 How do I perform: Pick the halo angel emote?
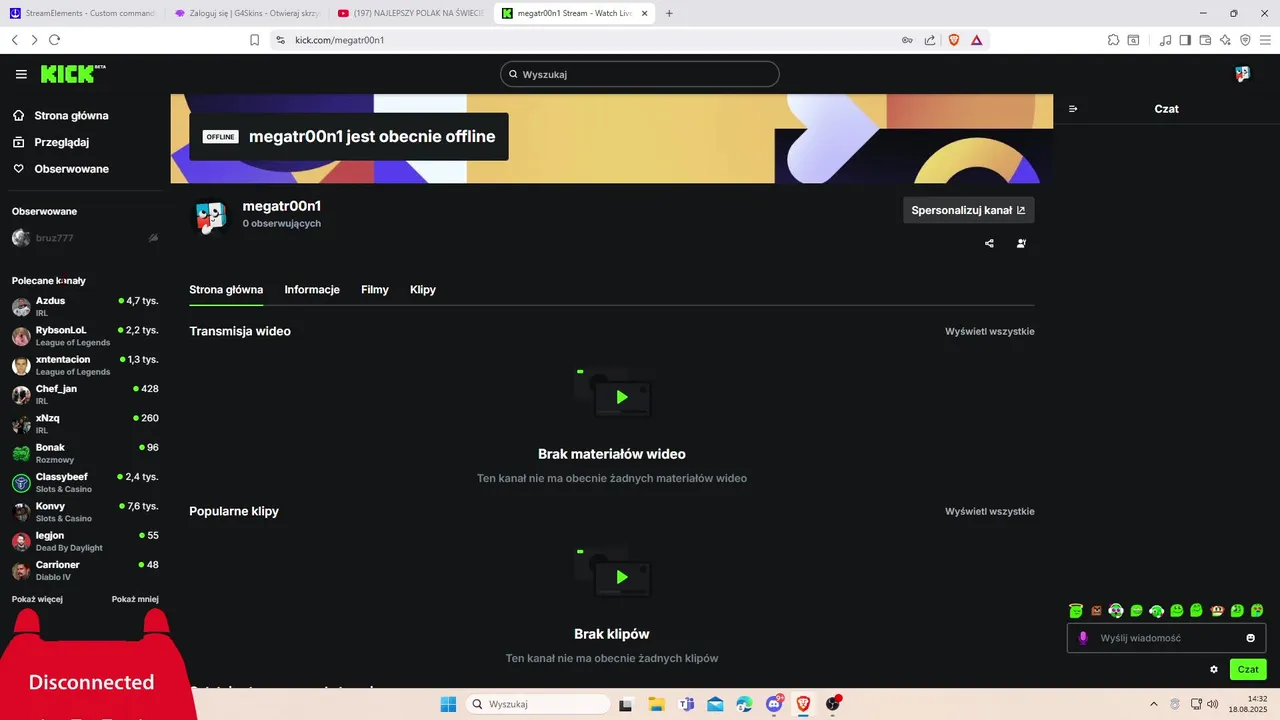[x=1076, y=610]
